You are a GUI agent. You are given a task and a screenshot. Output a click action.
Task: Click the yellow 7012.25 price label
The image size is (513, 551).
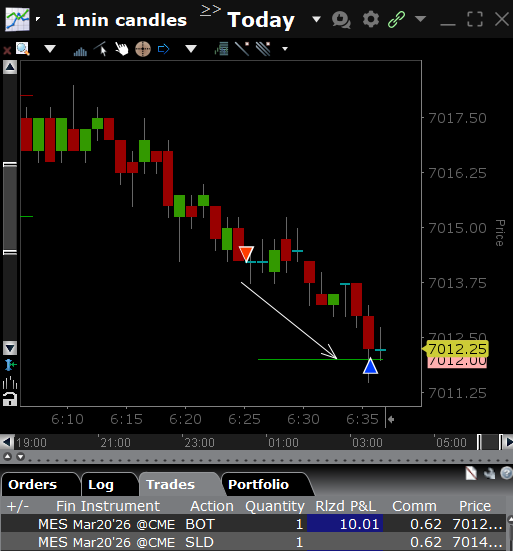pos(456,349)
